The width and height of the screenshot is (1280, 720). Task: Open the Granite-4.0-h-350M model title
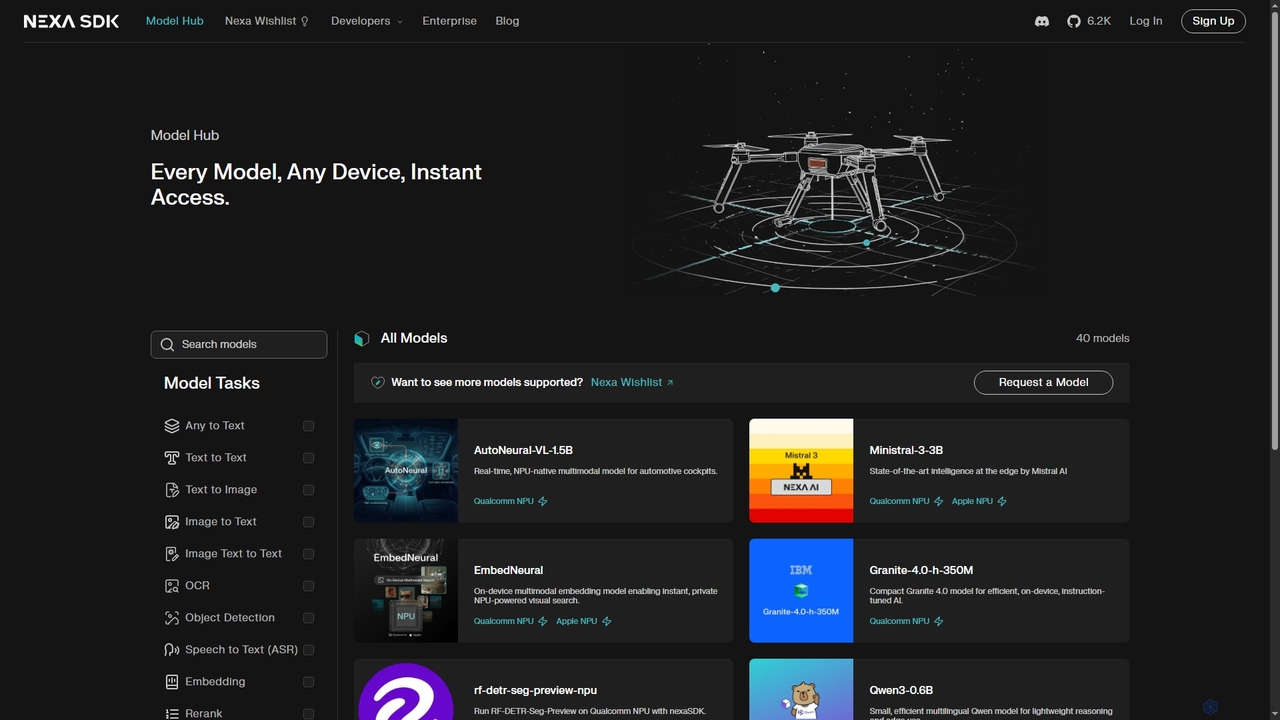[921, 570]
